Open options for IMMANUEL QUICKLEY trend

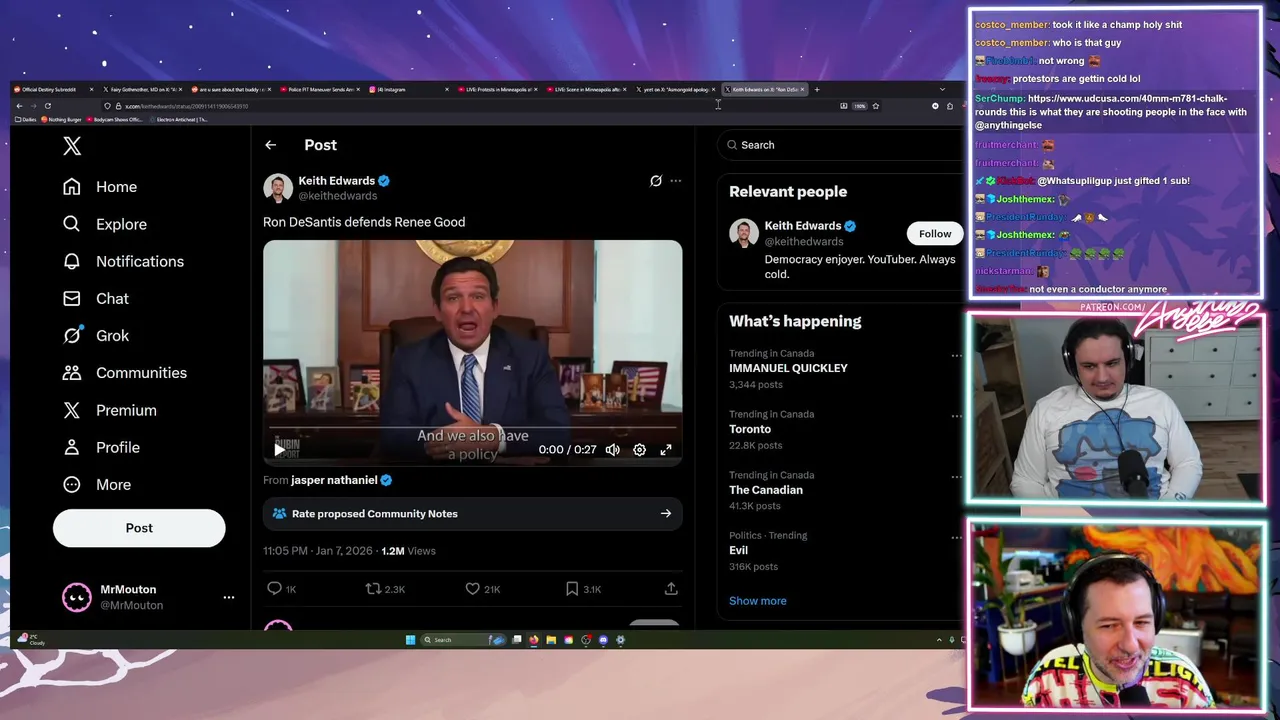click(956, 355)
